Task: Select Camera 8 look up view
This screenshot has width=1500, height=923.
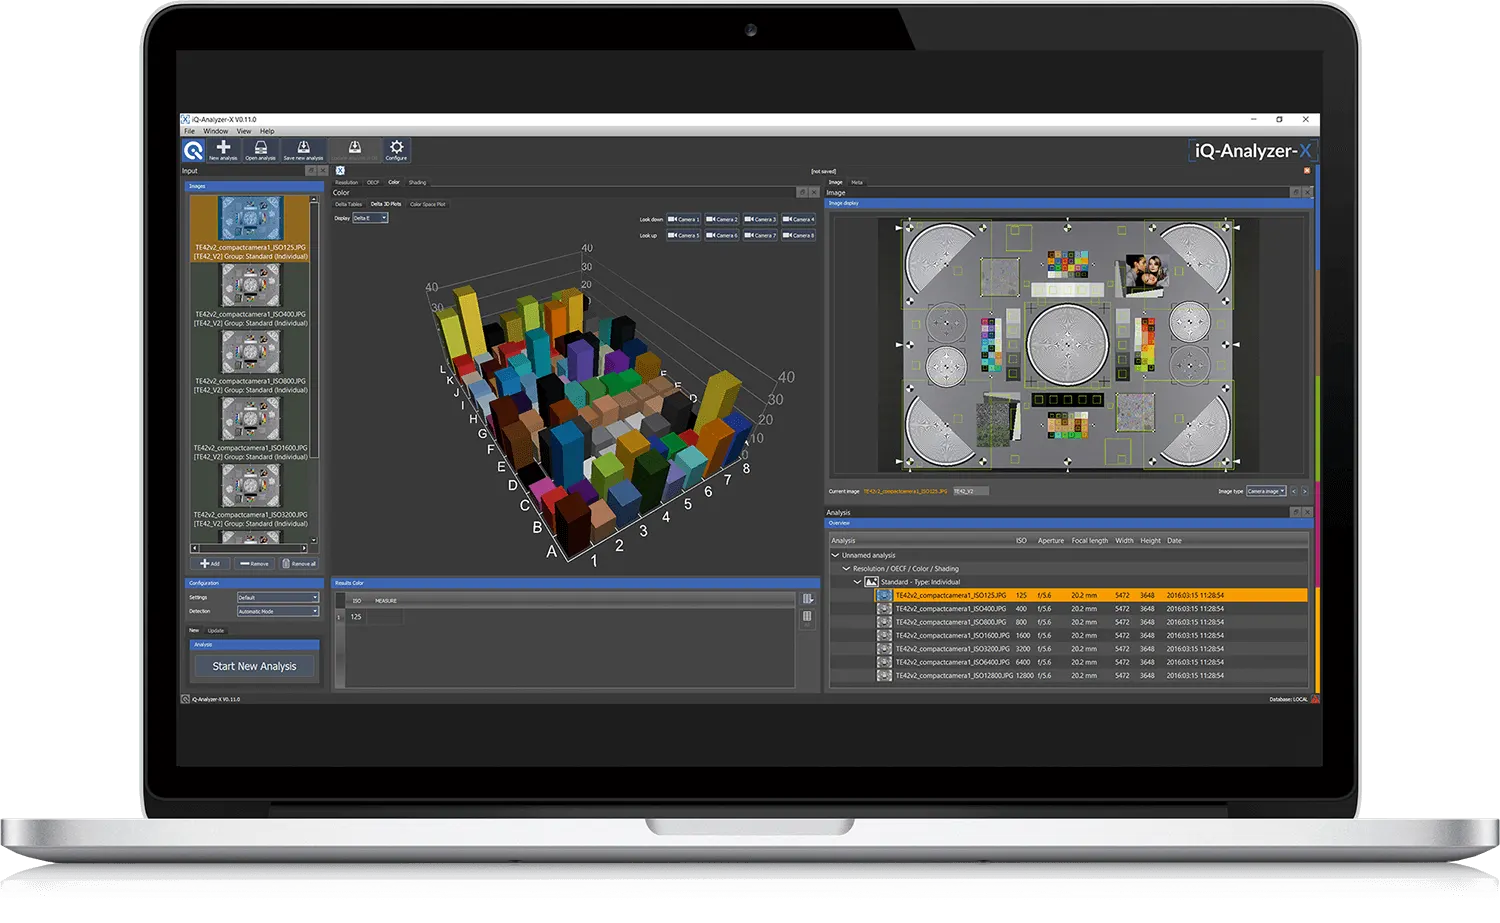Action: (798, 235)
